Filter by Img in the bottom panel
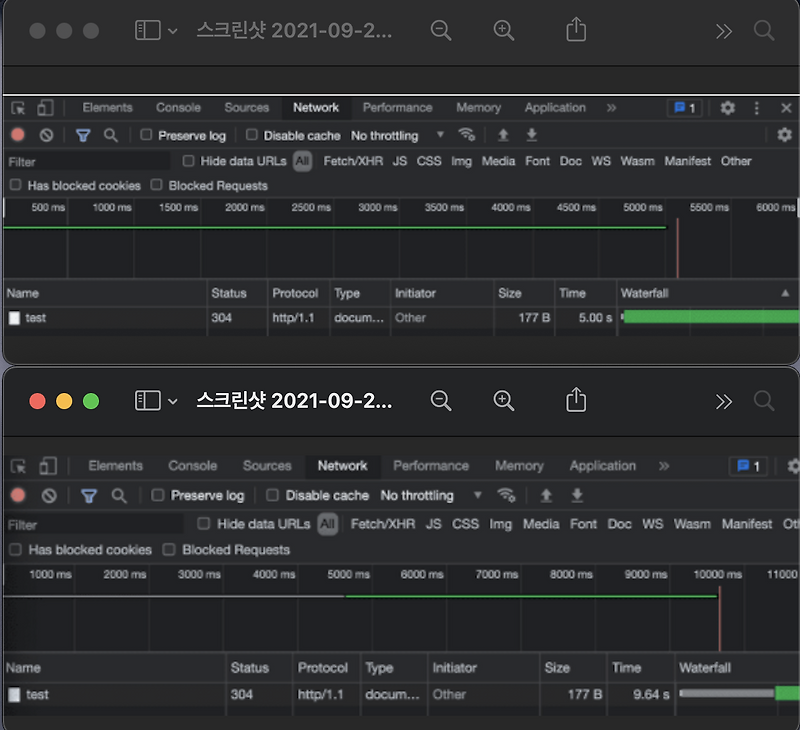The height and width of the screenshot is (730, 800). [501, 524]
